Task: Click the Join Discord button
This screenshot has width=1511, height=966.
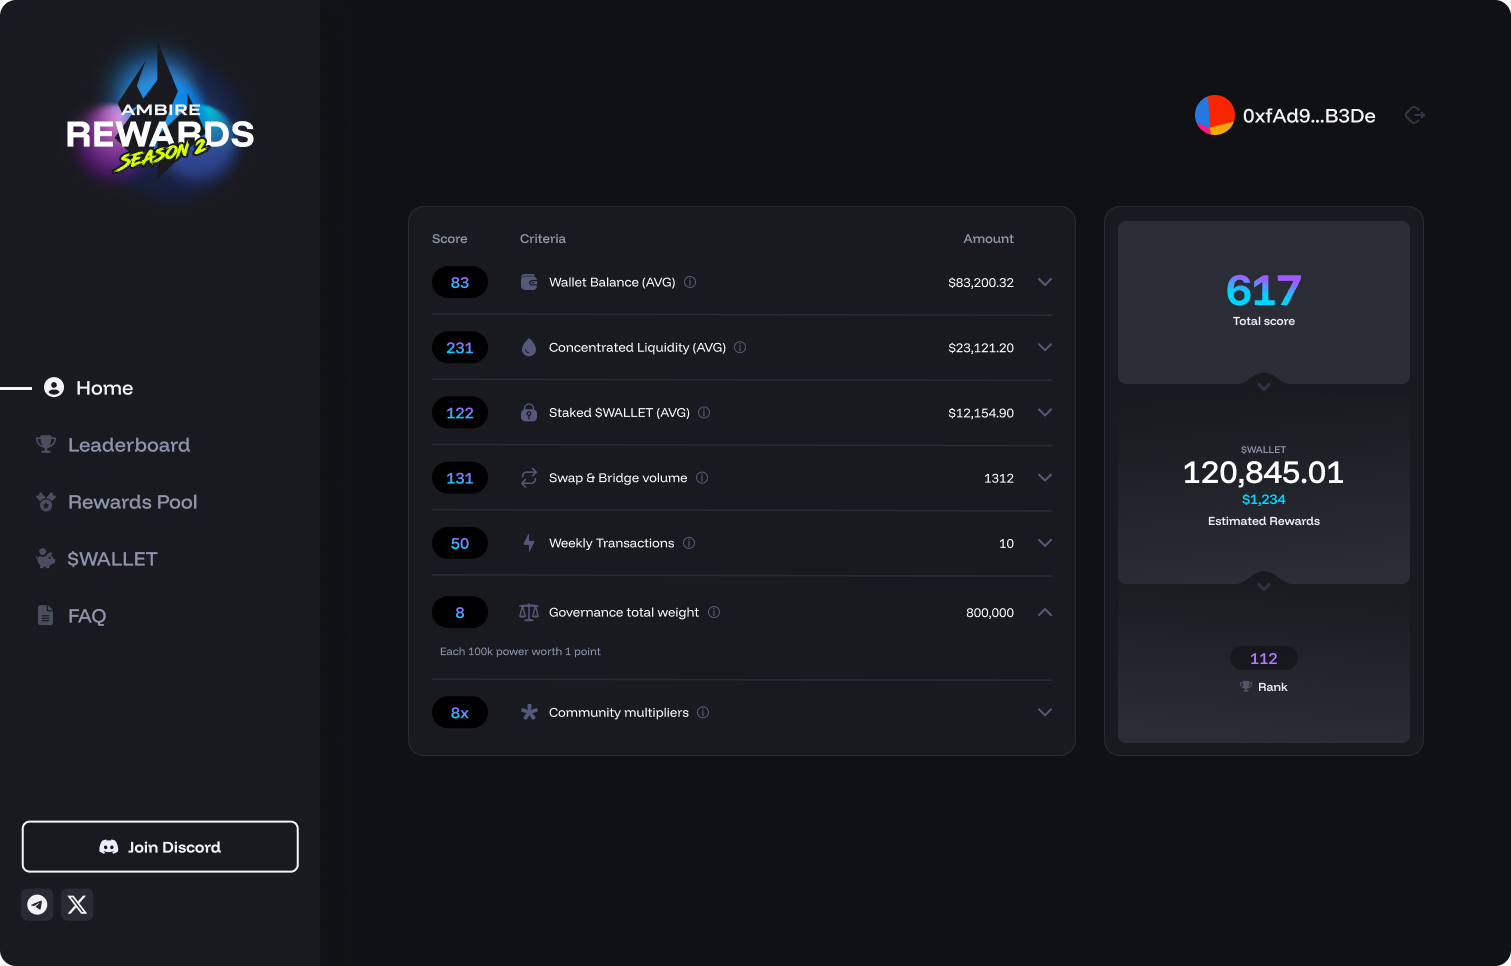Action: point(160,847)
